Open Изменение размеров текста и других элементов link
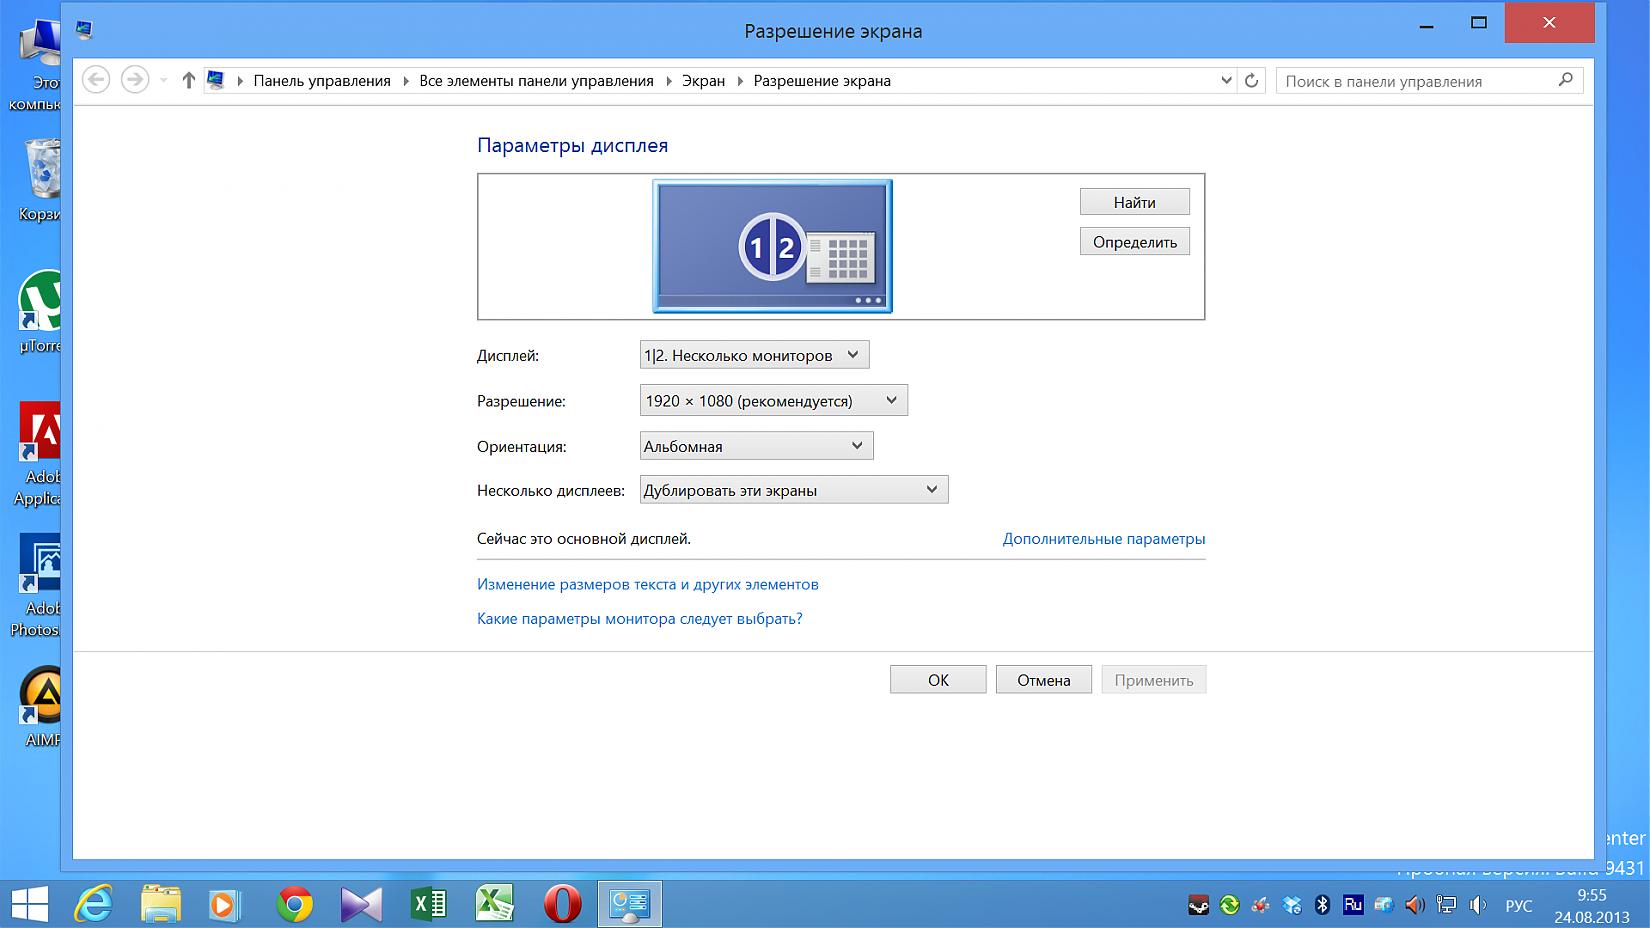The image size is (1650, 928). 648,584
